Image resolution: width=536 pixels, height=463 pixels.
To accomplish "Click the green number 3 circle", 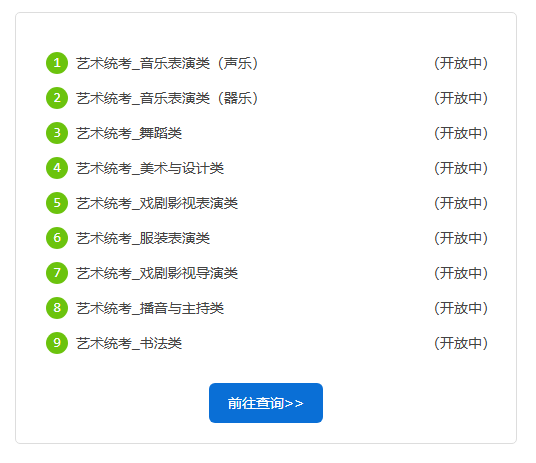I will [57, 133].
